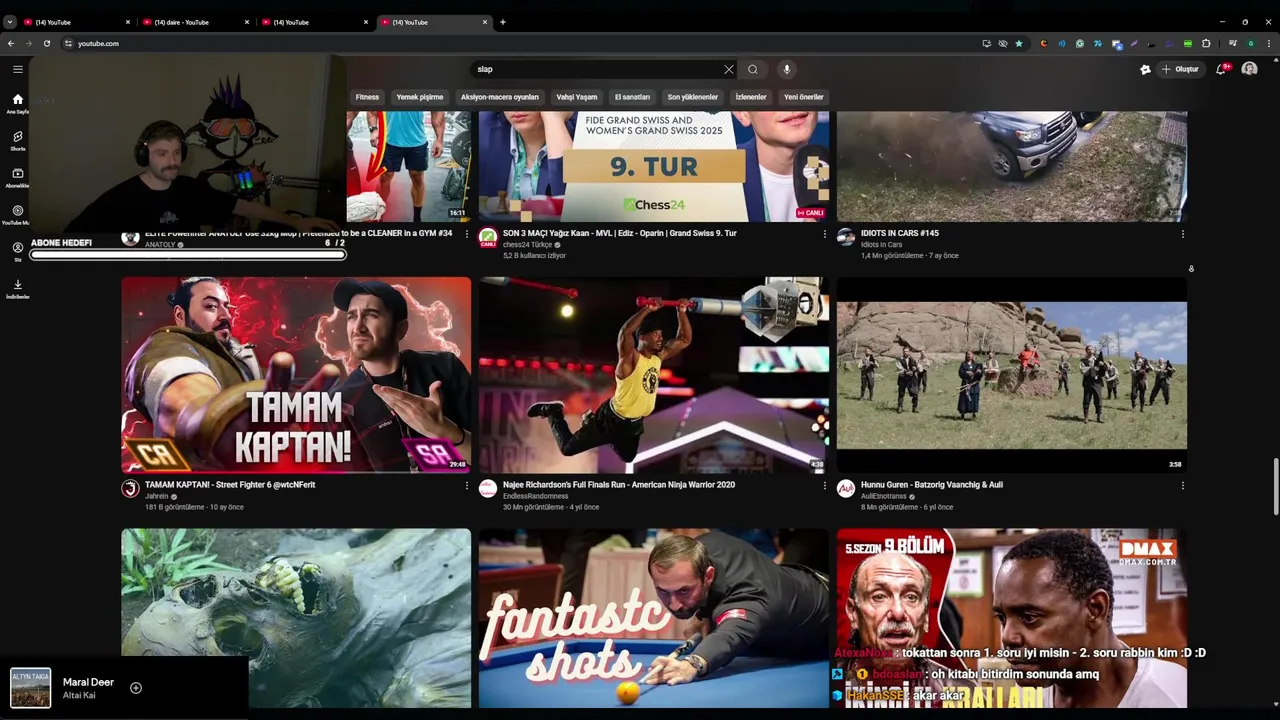Click the page vertical scrollbar

[1275, 485]
